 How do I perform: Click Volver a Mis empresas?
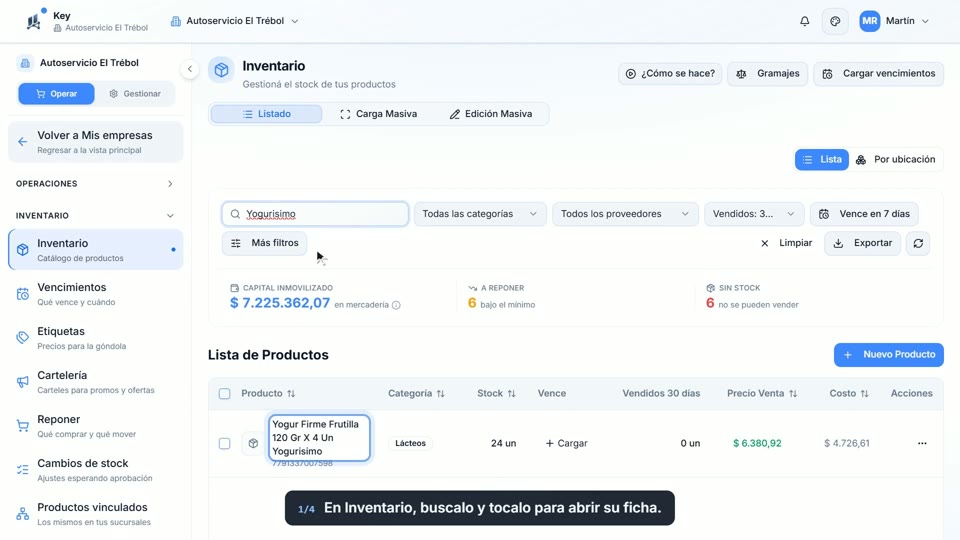96,142
